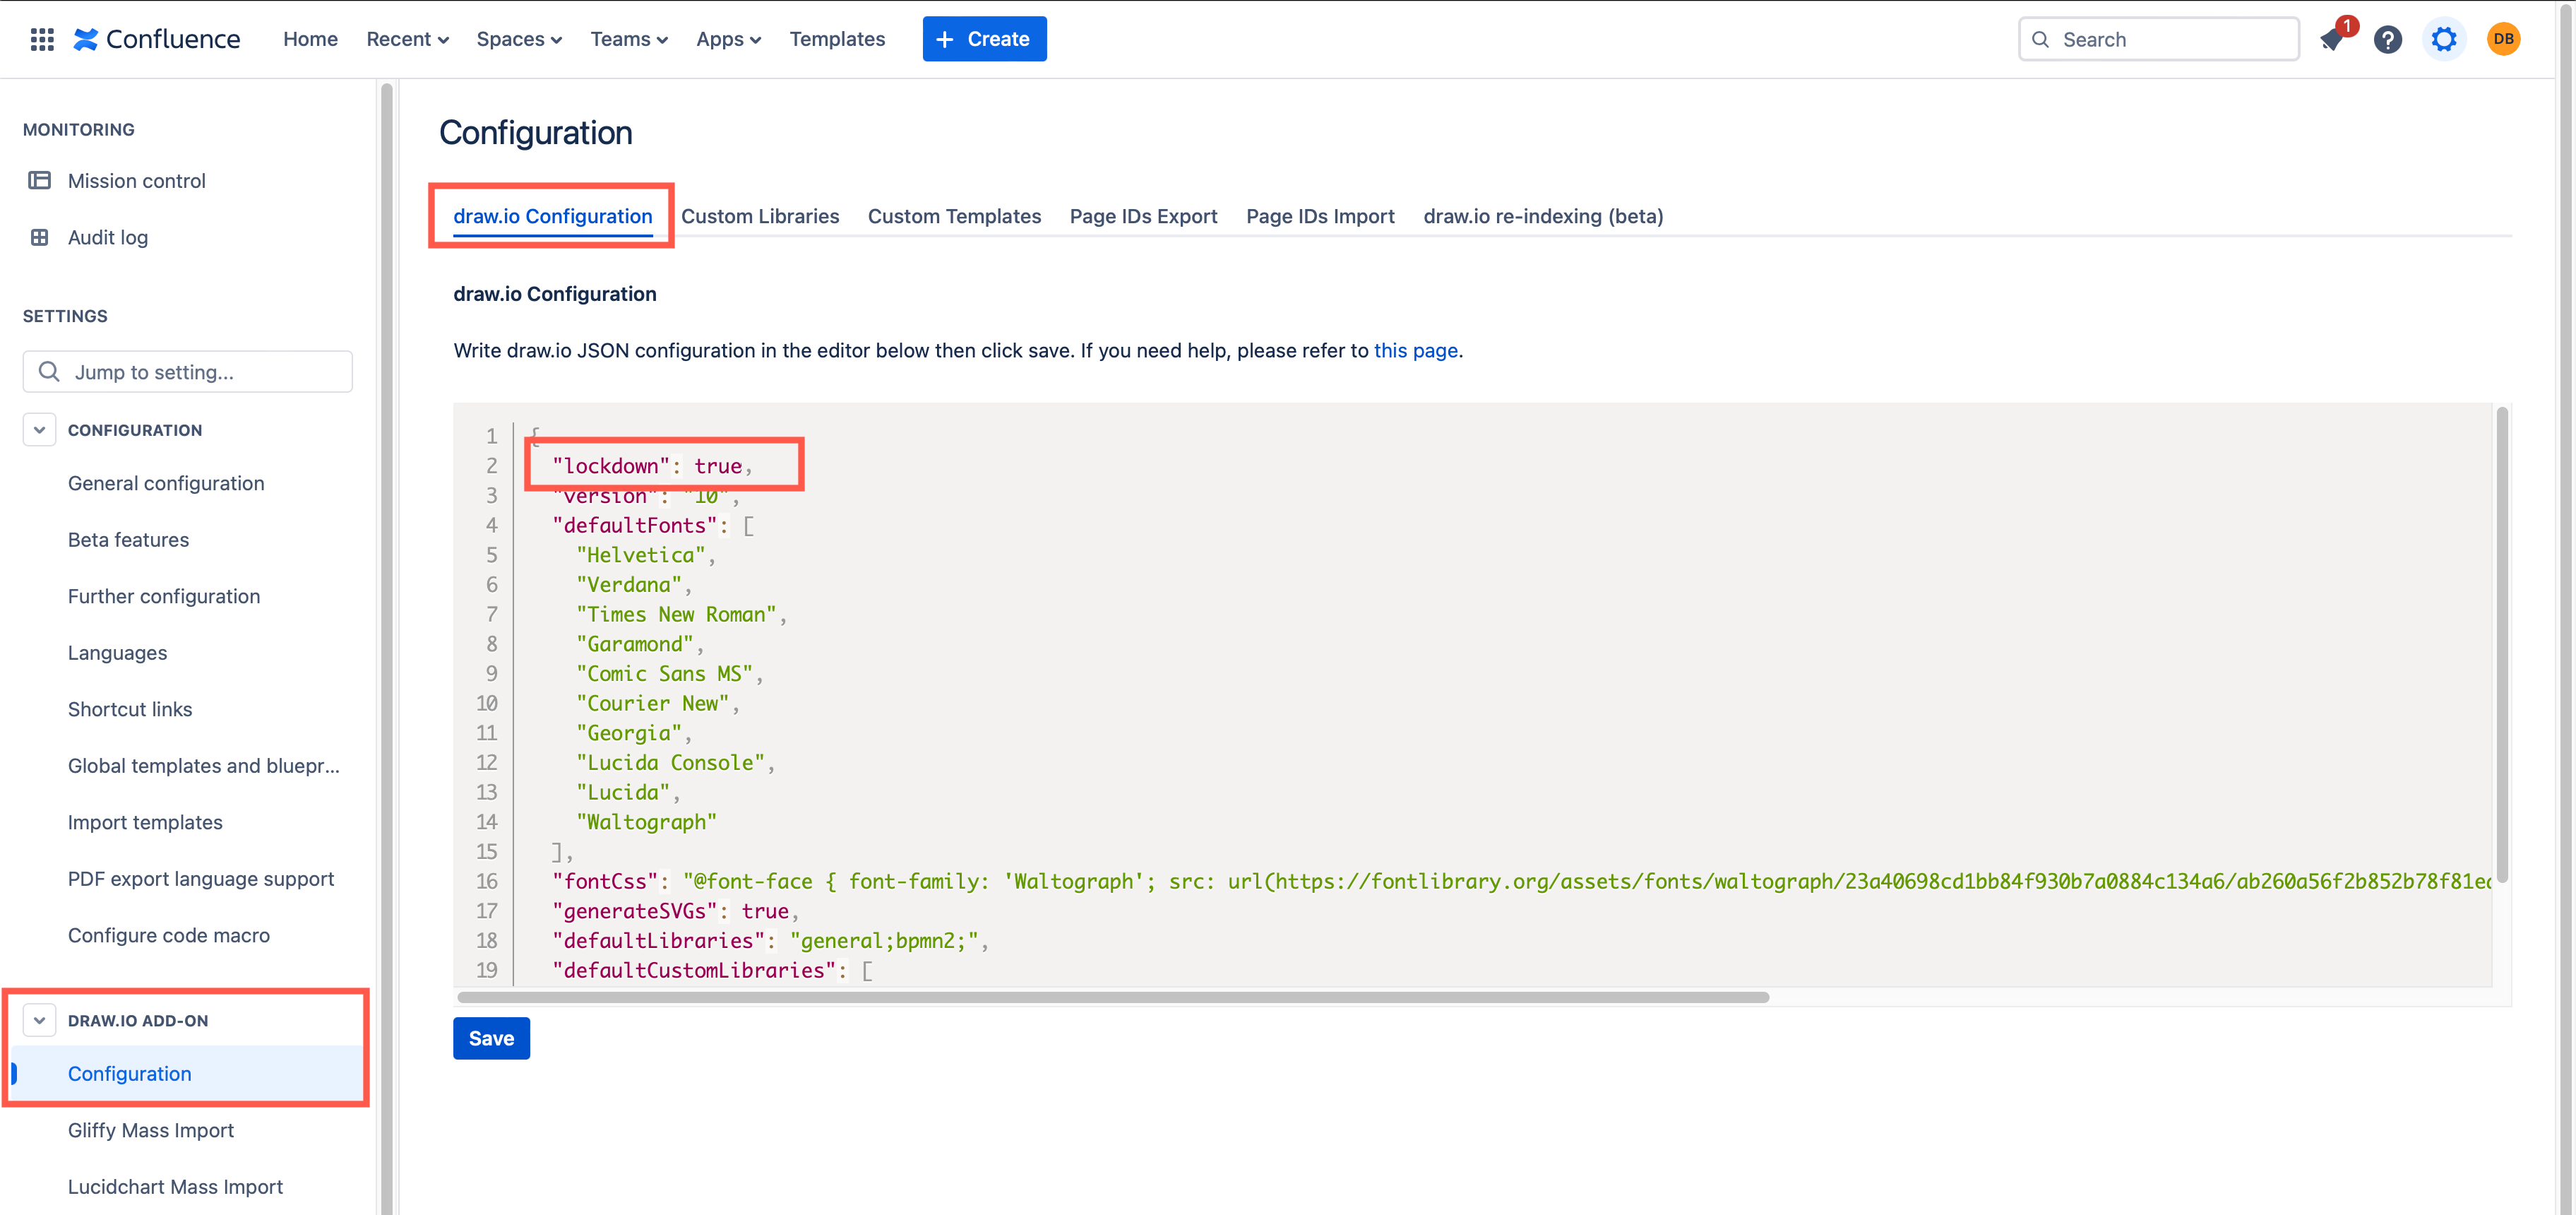Viewport: 2576px width, 1215px height.
Task: Open Shortcut links settings
Action: (x=130, y=709)
